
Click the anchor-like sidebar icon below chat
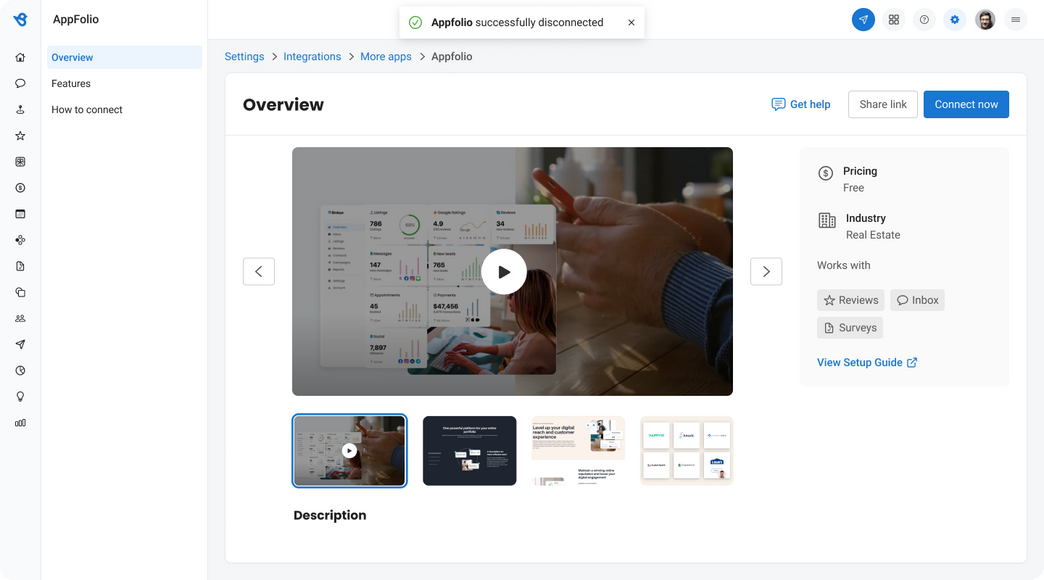tap(20, 109)
